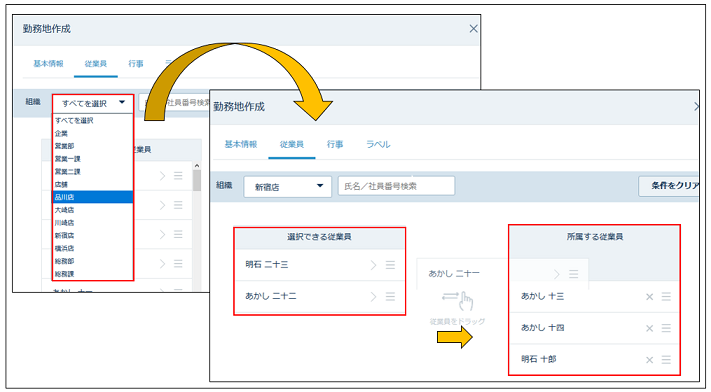Click the 選択できる従業員 list header

[319, 237]
